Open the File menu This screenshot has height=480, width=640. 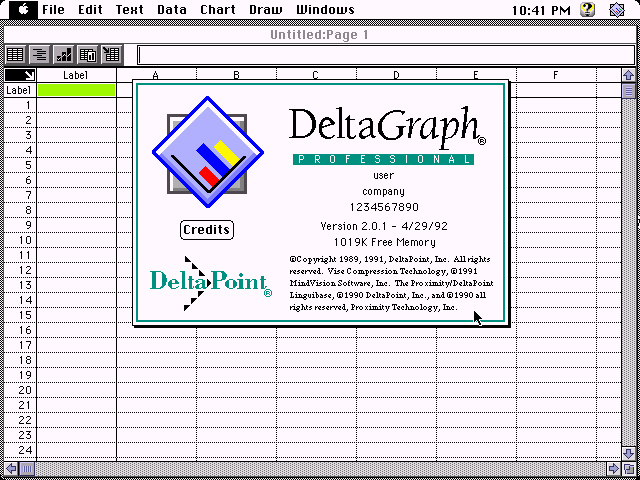coord(53,10)
